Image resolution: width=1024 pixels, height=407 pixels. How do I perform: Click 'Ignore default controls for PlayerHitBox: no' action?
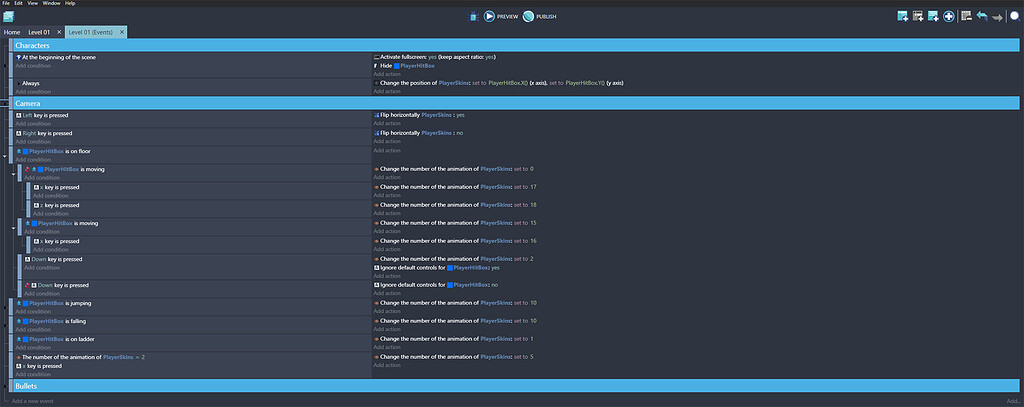pos(436,285)
